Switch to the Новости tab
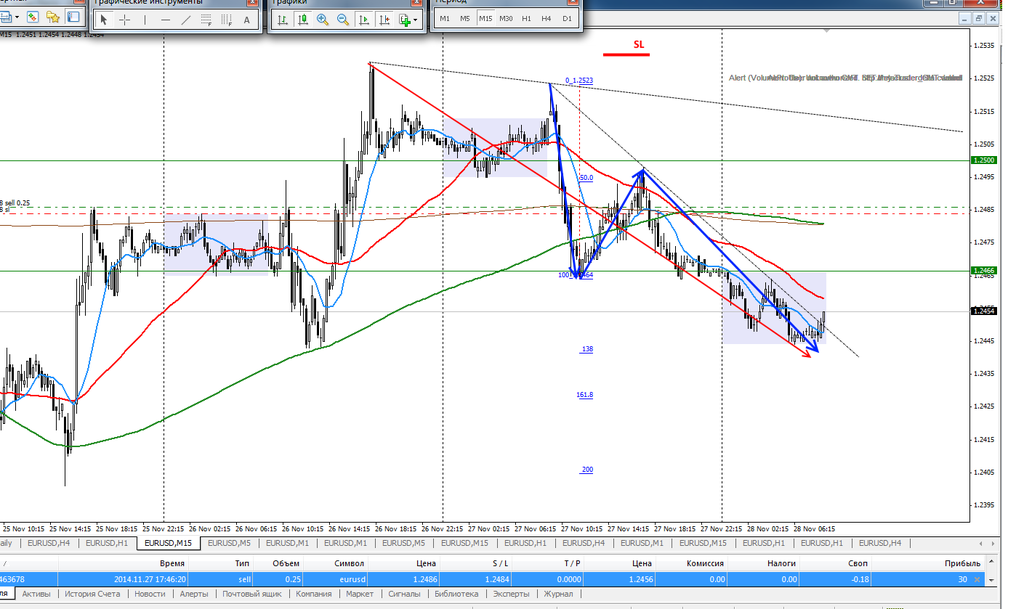 (150, 594)
